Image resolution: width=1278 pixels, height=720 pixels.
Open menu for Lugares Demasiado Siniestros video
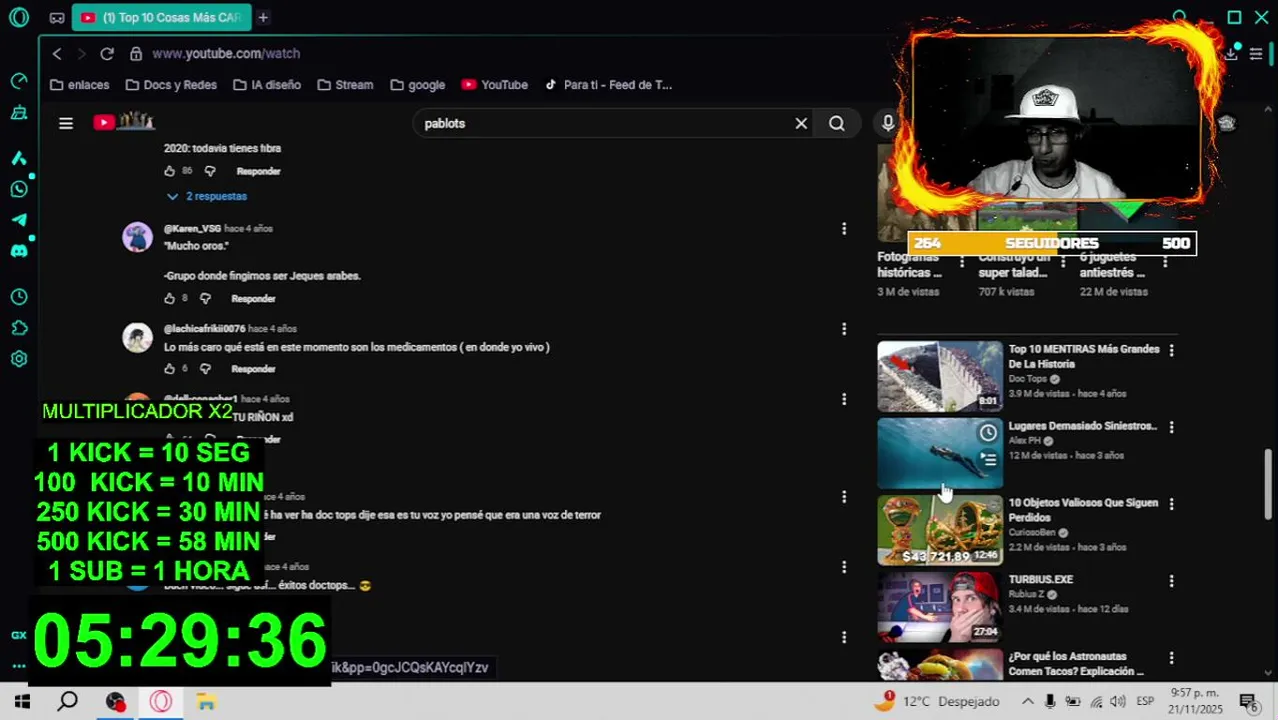tap(1171, 427)
